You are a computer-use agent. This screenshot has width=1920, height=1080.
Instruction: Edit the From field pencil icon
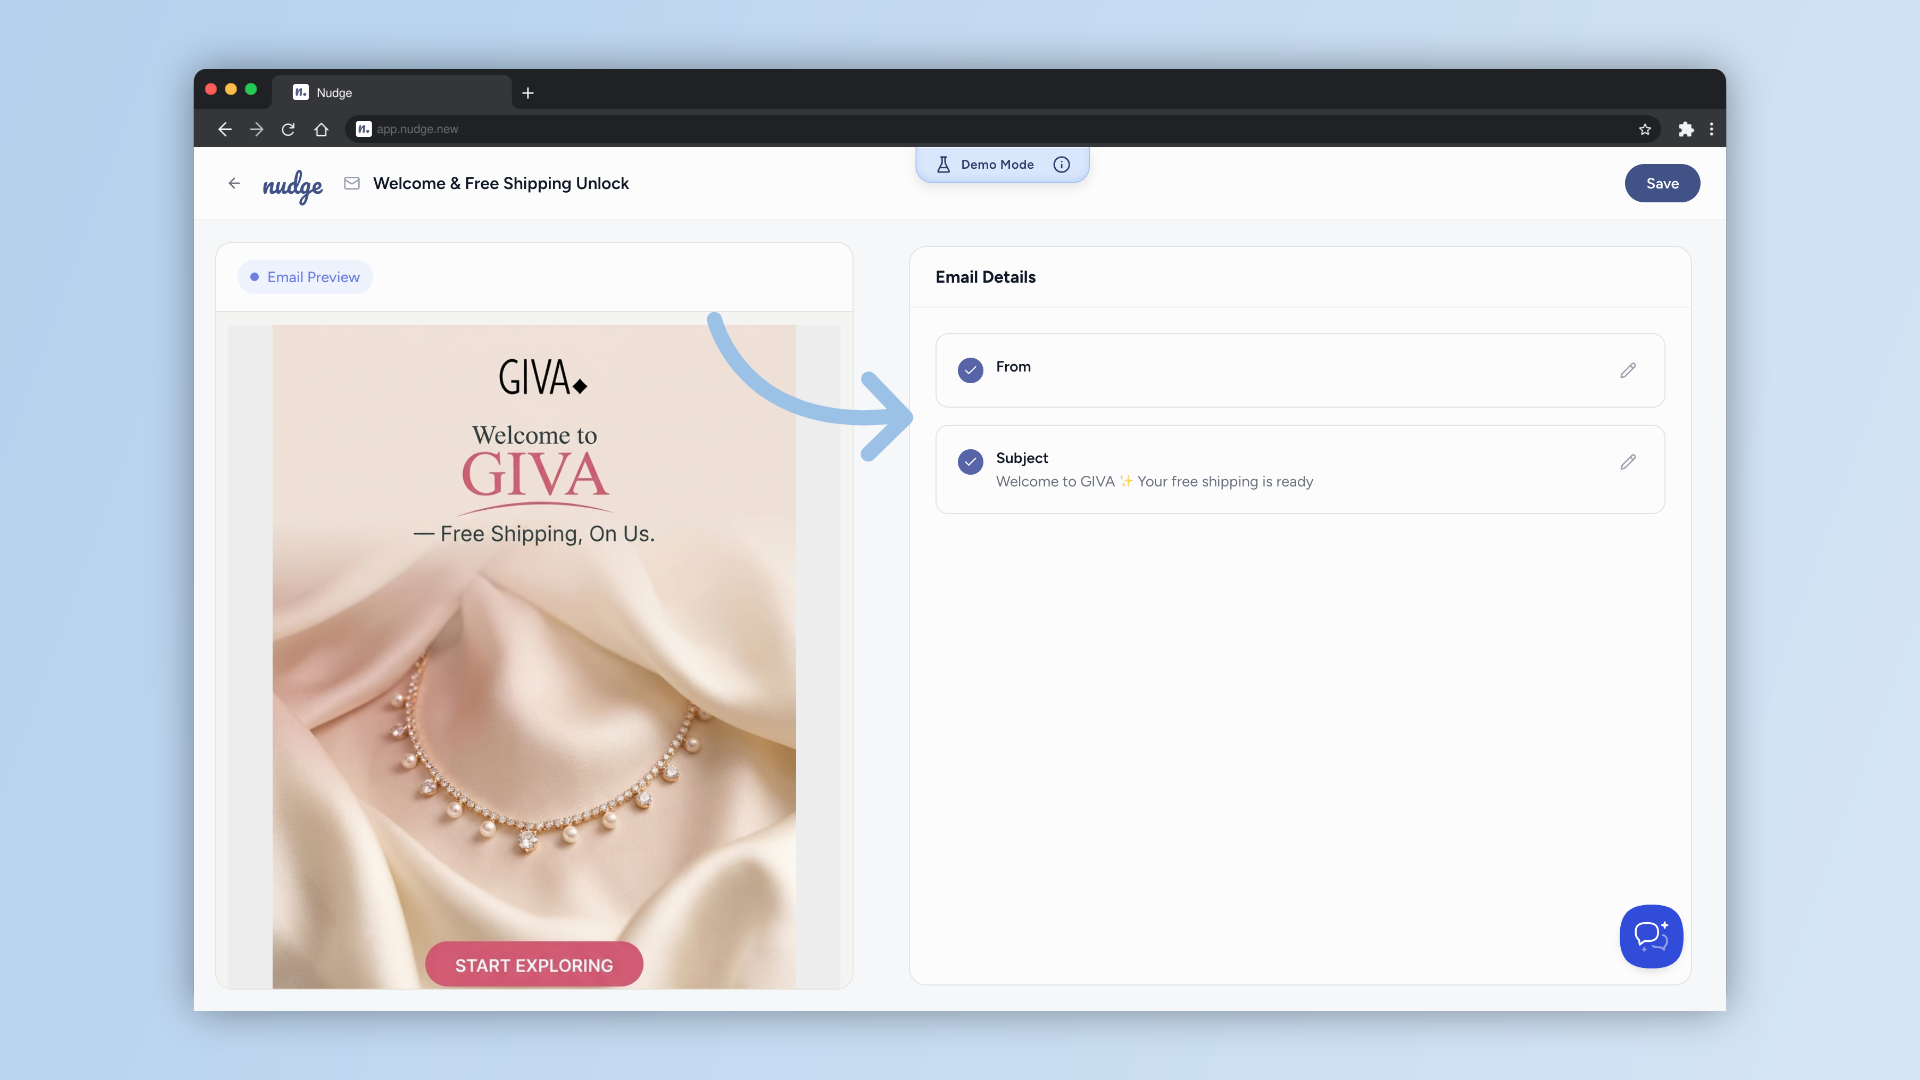coord(1628,370)
